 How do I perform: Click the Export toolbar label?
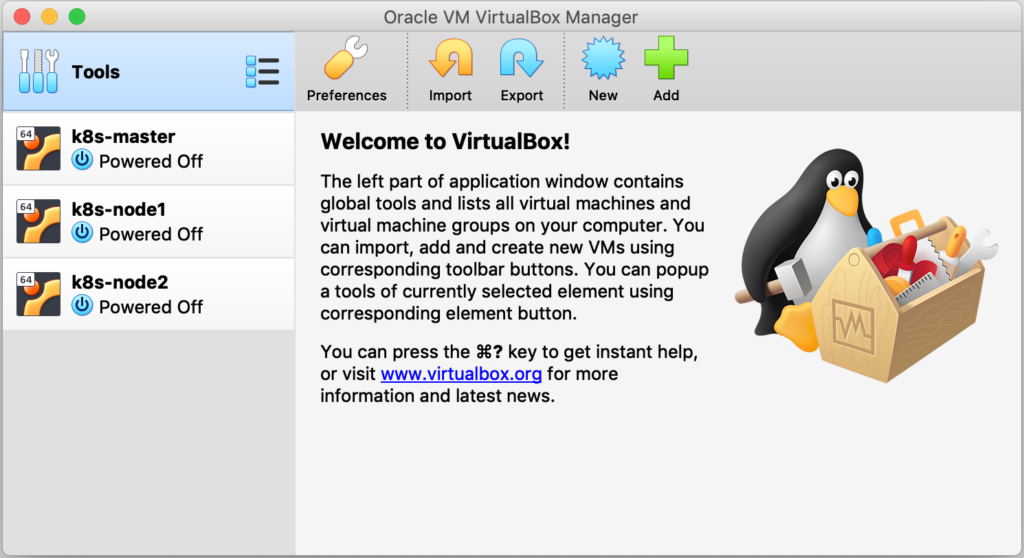point(522,95)
